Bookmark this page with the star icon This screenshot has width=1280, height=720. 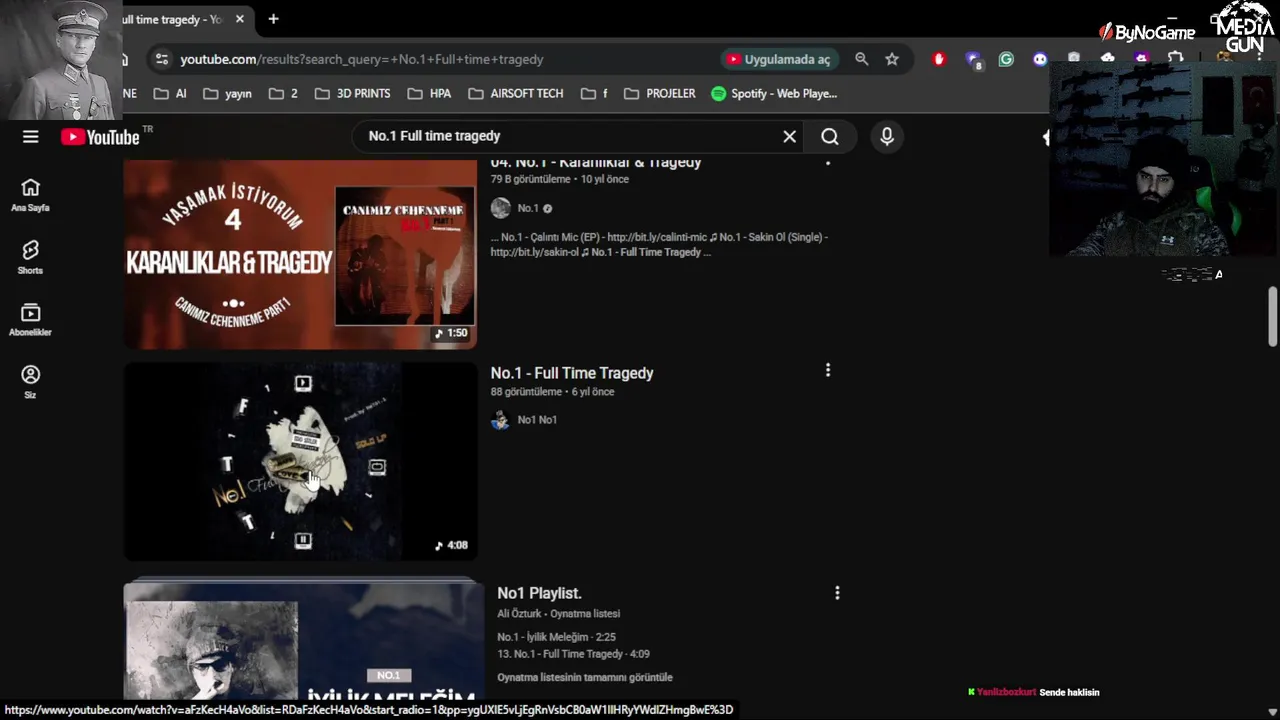click(892, 59)
